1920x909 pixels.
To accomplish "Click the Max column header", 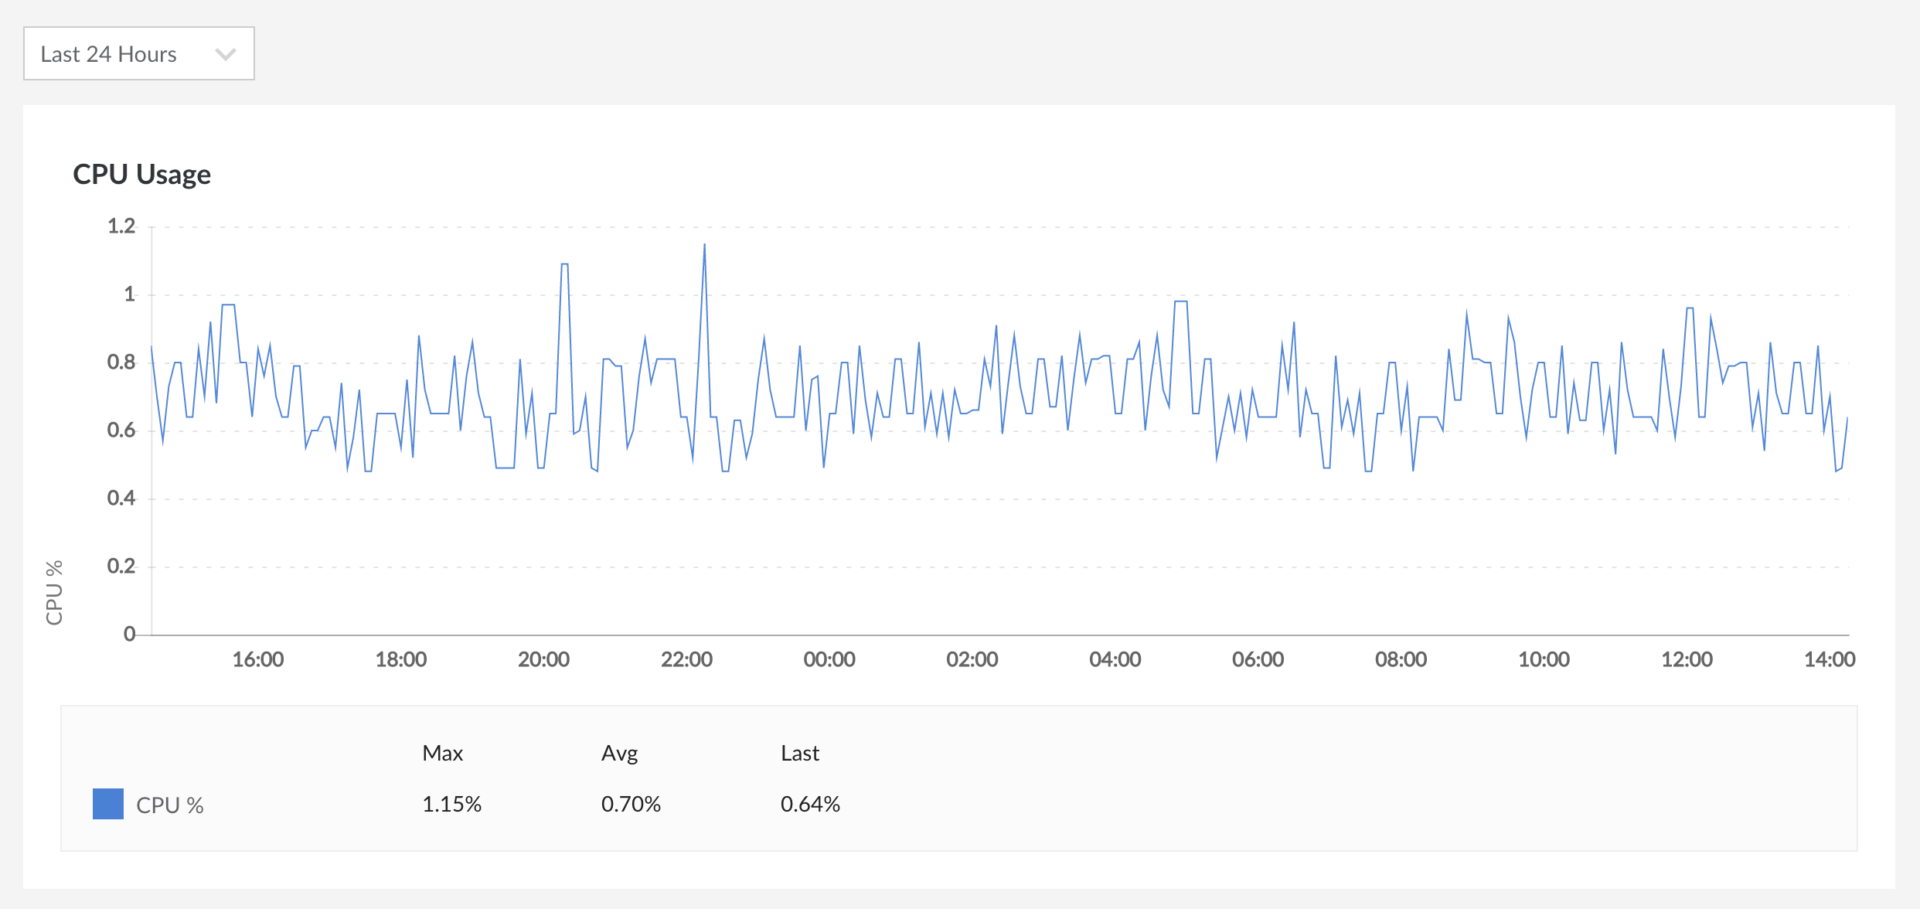I will point(442,753).
